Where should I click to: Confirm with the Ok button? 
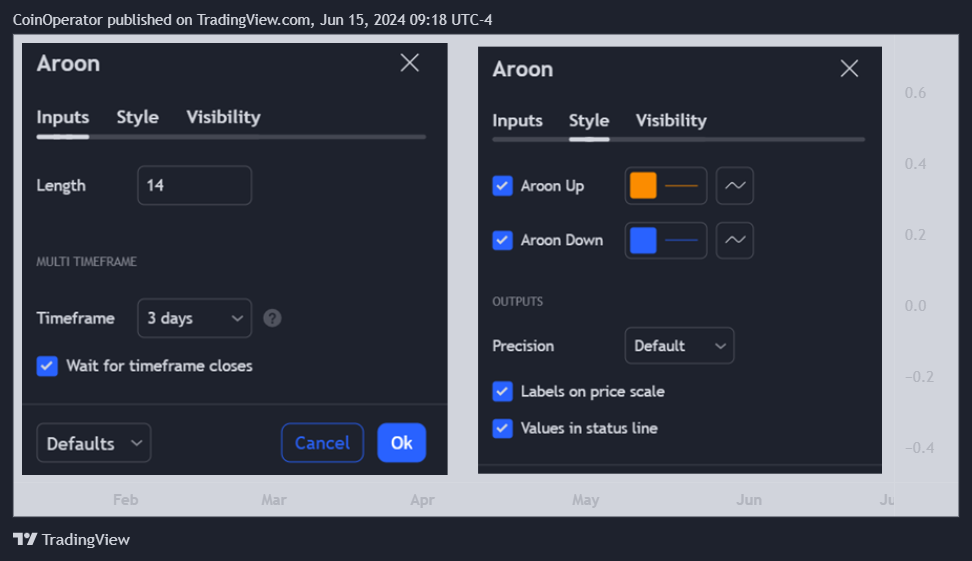tap(402, 443)
